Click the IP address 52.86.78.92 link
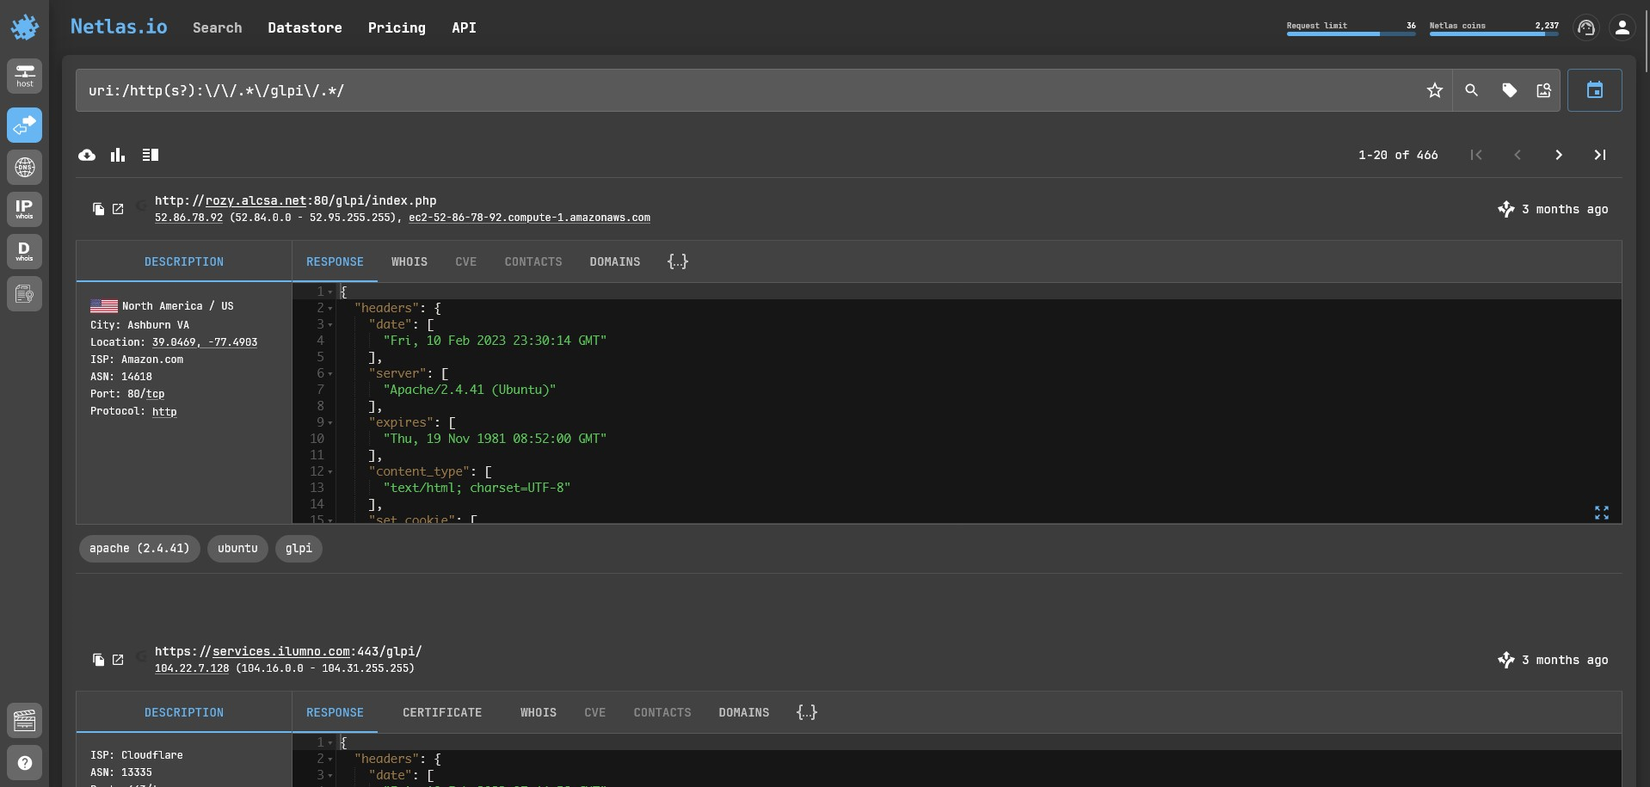 pos(189,218)
